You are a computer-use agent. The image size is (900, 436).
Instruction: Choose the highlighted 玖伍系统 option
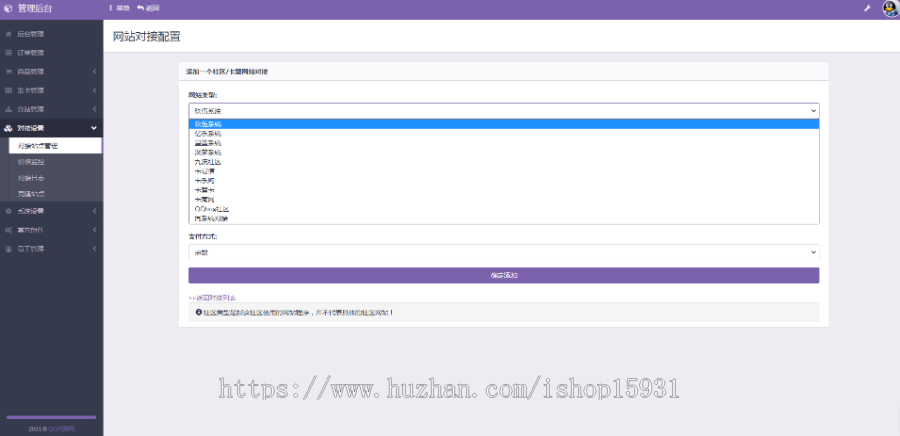[x=503, y=124]
